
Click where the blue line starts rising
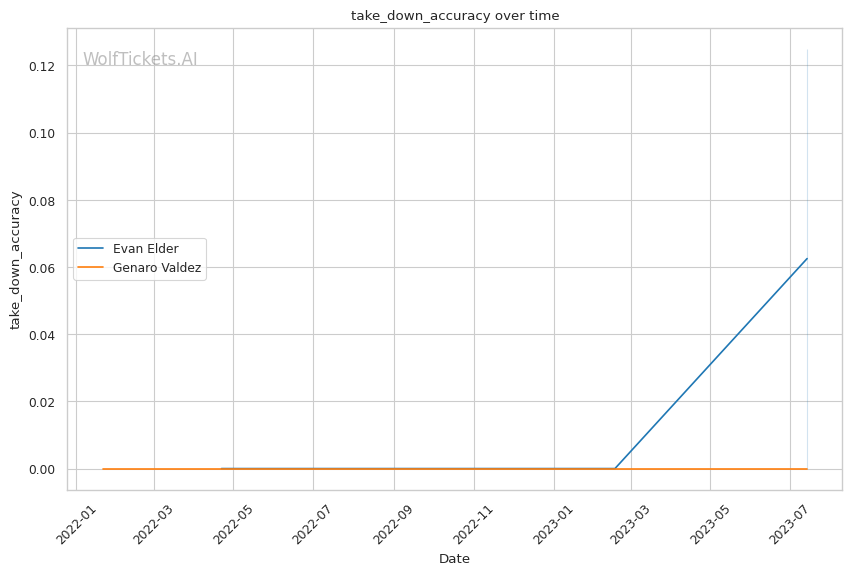point(615,468)
